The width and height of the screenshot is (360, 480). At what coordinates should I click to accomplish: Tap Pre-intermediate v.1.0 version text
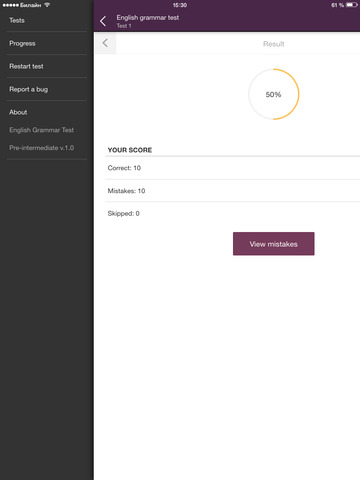41,148
